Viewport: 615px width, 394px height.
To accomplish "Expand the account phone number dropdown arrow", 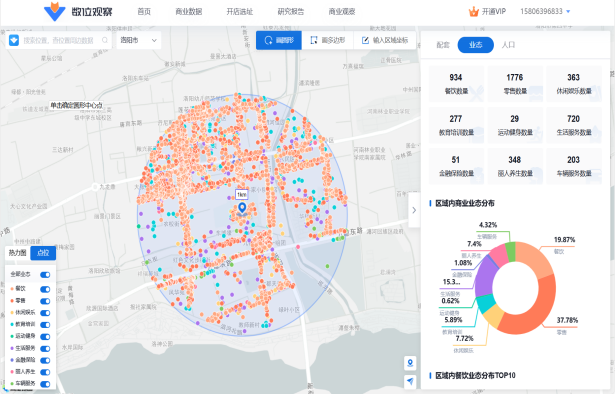I will (x=568, y=12).
